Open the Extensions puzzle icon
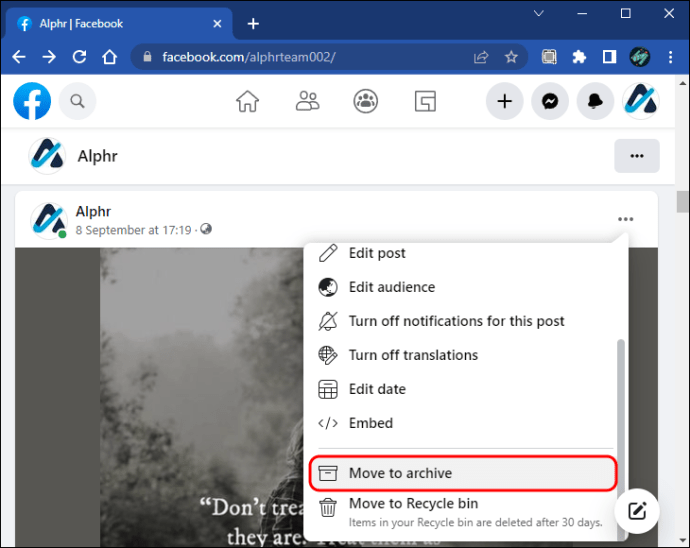This screenshot has width=690, height=548. 579,57
